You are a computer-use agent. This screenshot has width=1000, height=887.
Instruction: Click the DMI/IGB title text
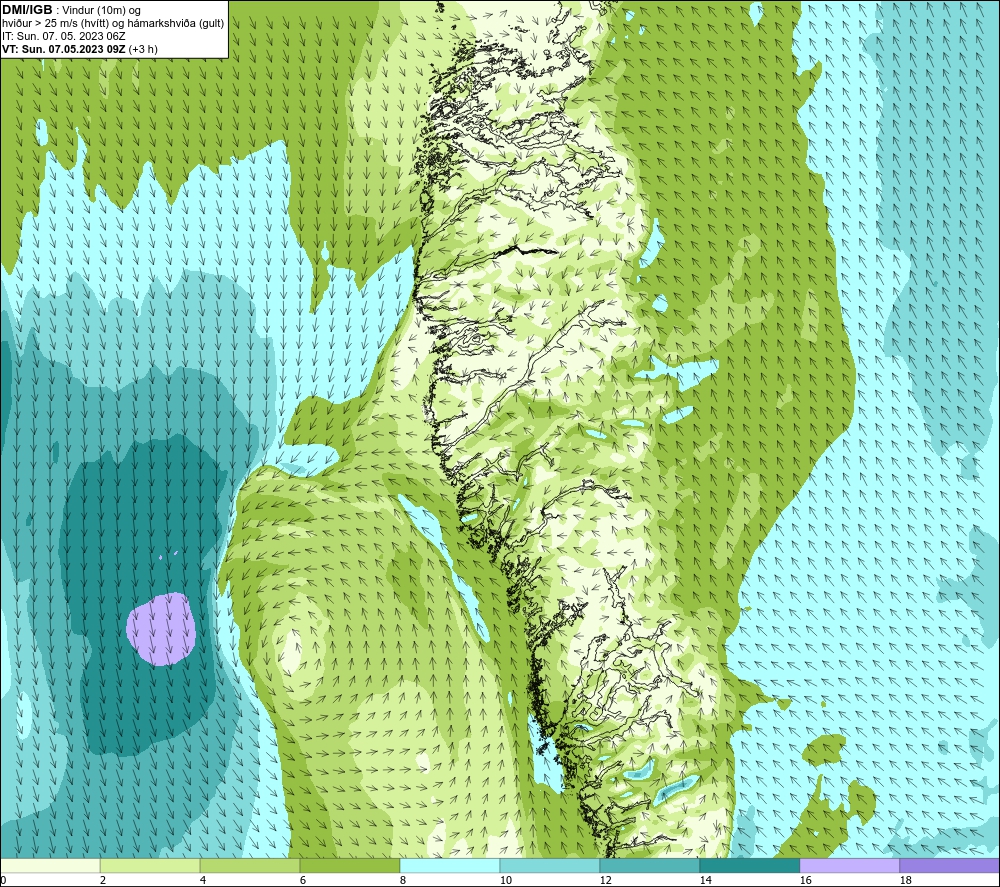(27, 10)
